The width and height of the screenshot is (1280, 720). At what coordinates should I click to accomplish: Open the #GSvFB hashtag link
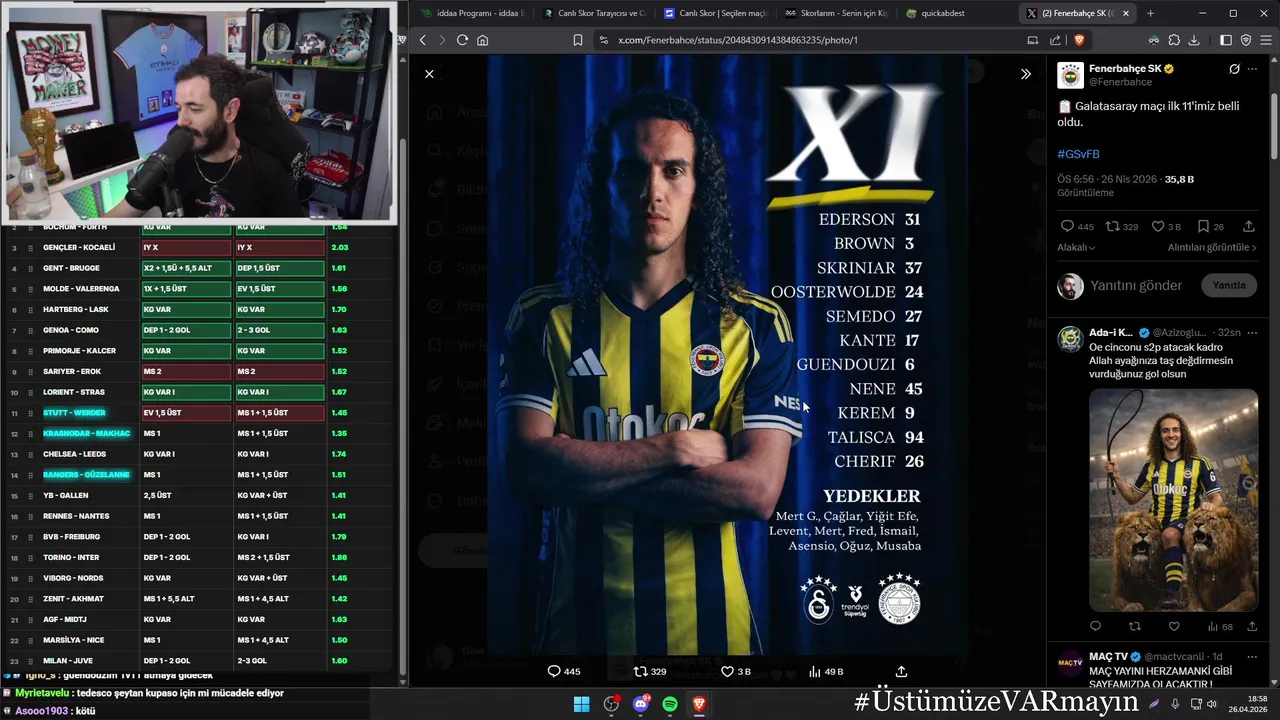[x=1078, y=154]
